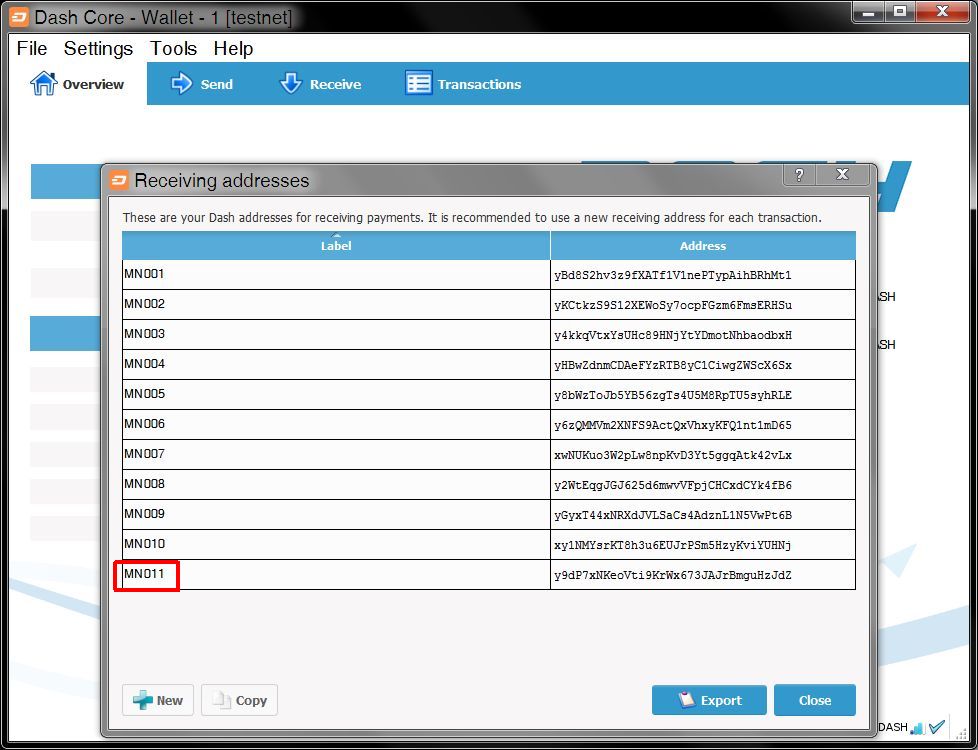Click the Dash logo in Receiving addresses dialog
This screenshot has height=750, width=978.
pos(119,180)
